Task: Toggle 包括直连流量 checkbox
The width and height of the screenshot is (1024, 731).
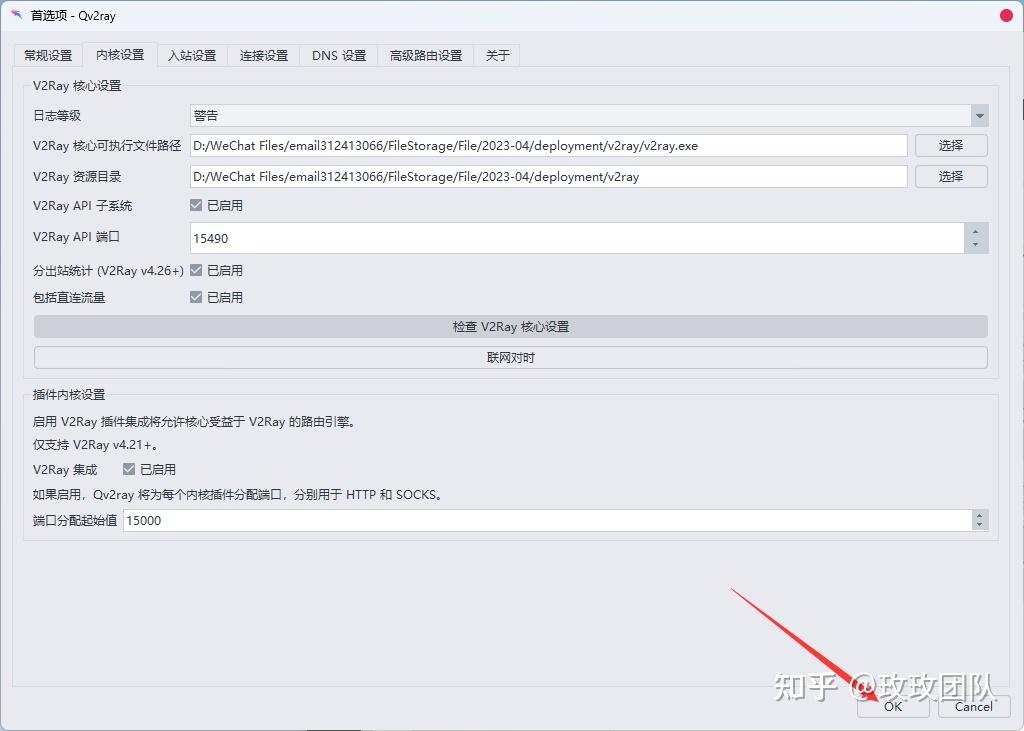Action: [196, 297]
